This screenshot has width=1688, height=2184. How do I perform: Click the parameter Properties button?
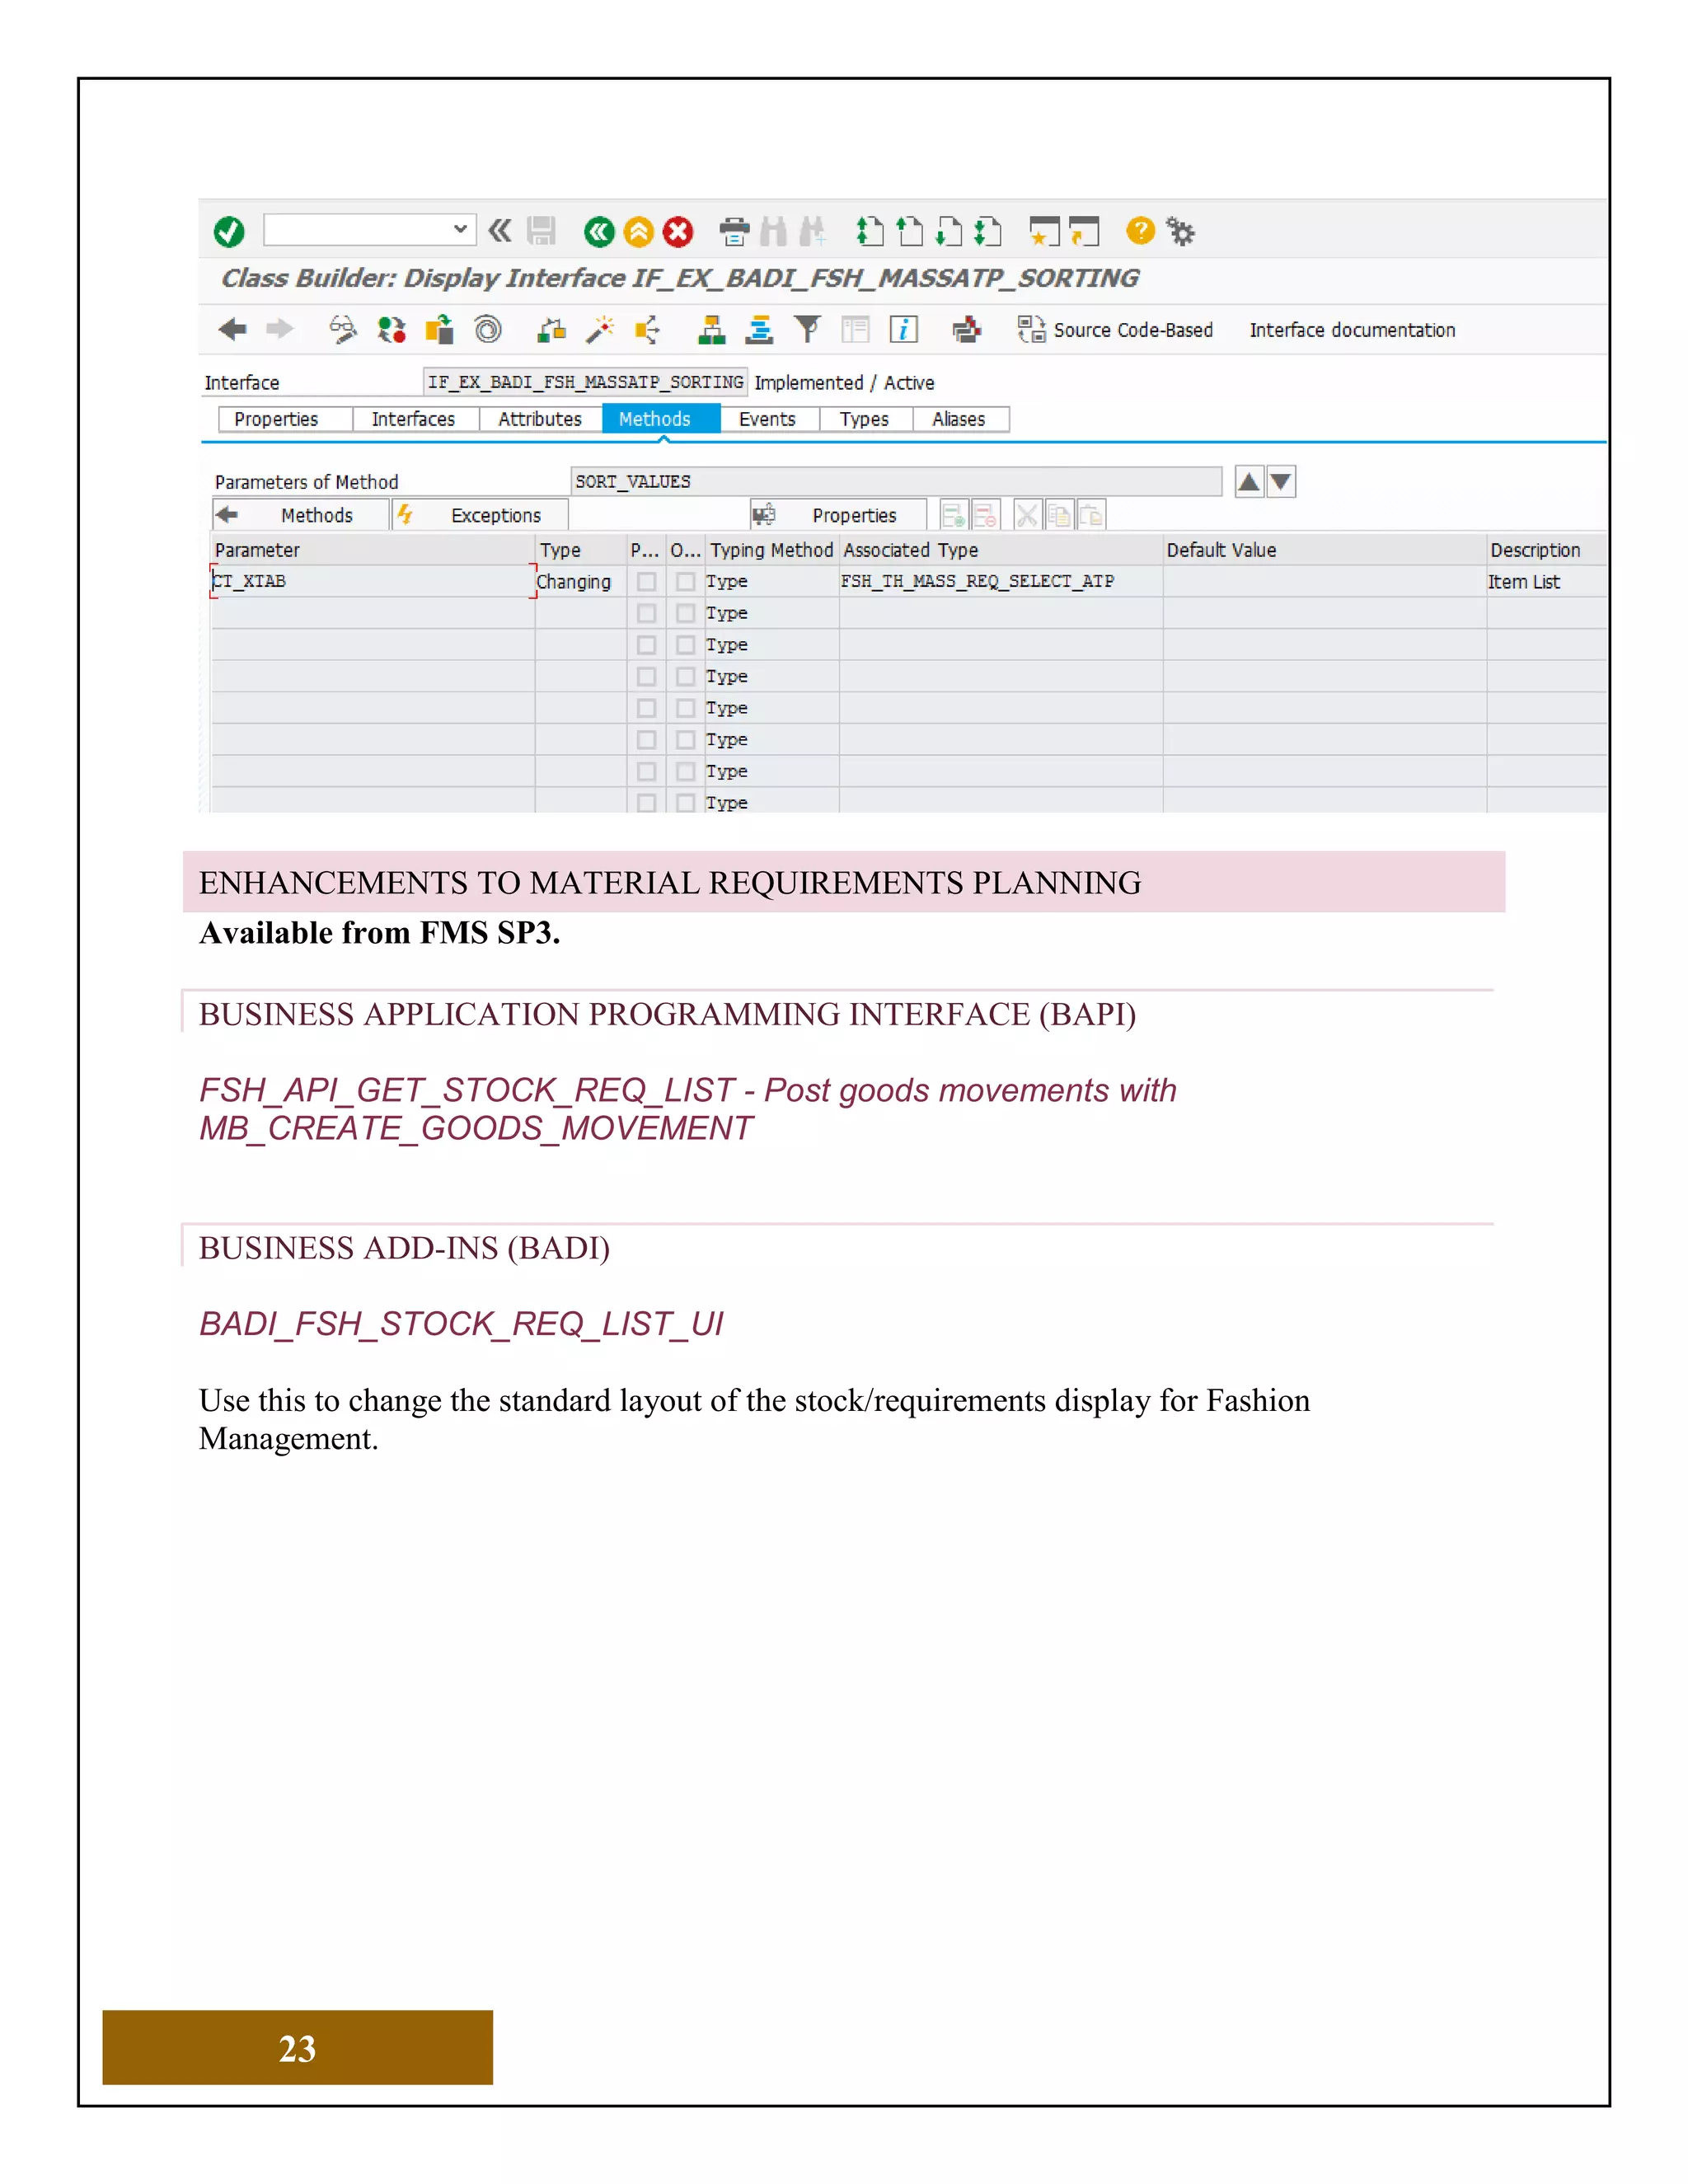click(838, 515)
